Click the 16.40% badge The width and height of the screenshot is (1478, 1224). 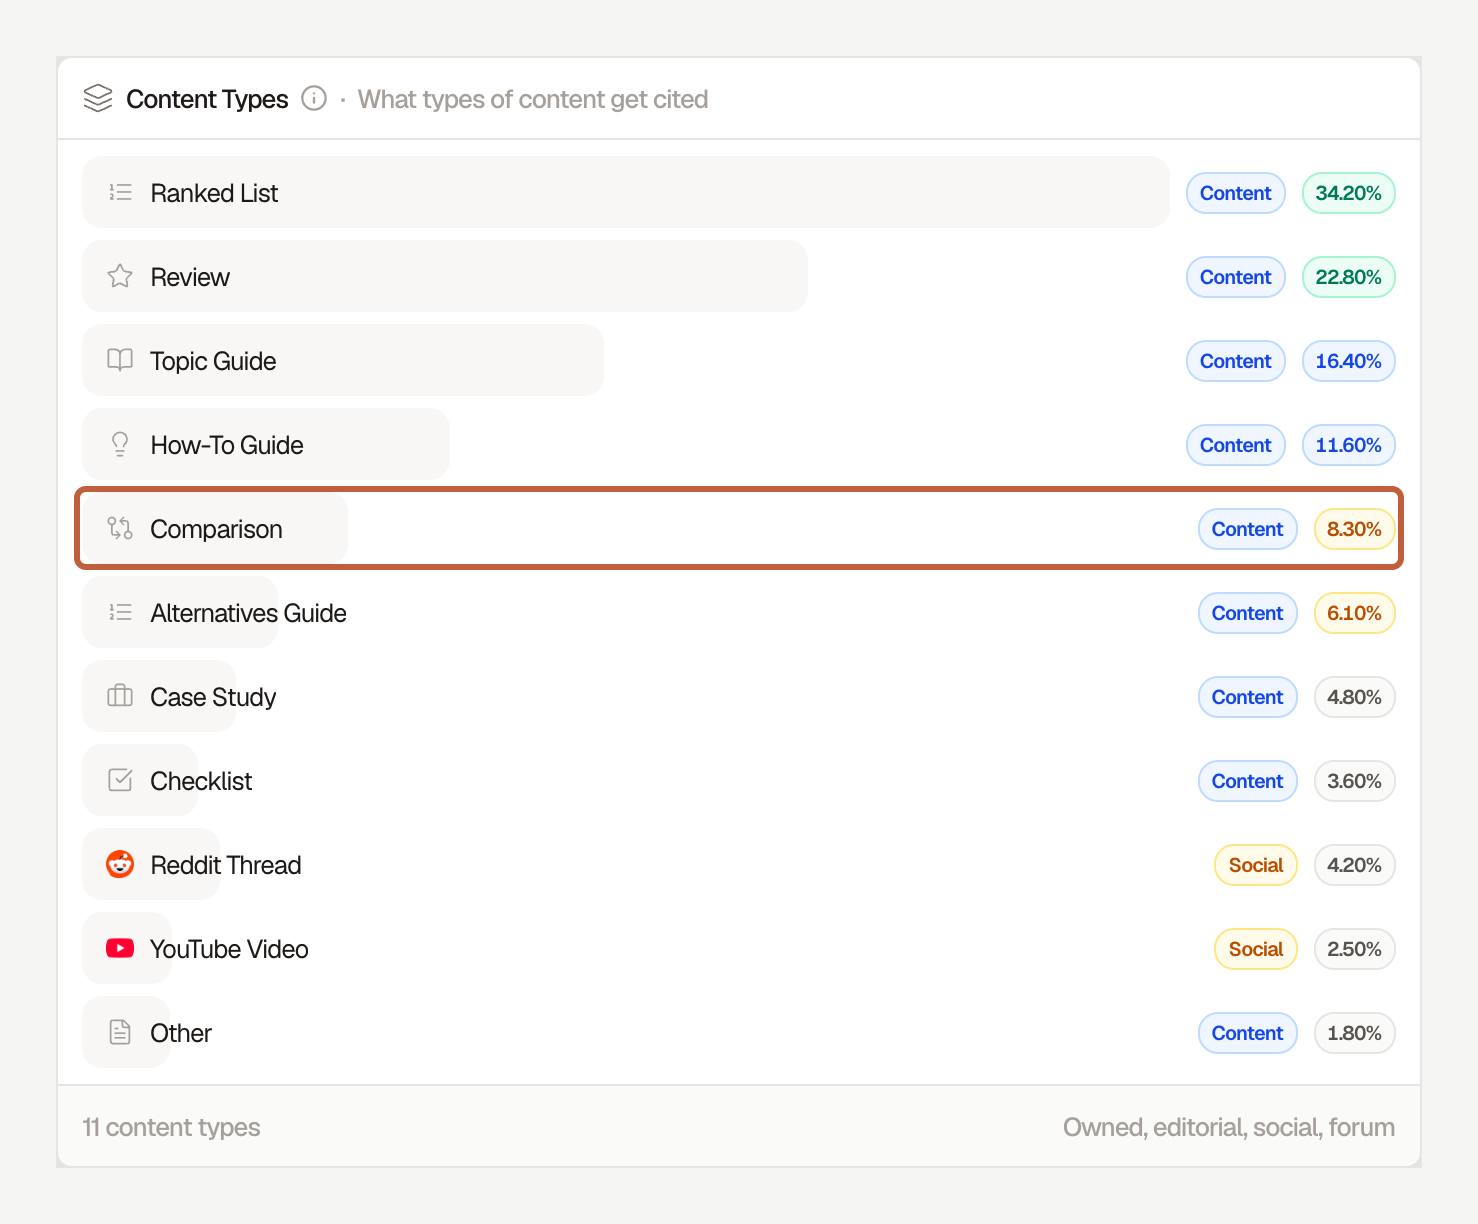1349,361
